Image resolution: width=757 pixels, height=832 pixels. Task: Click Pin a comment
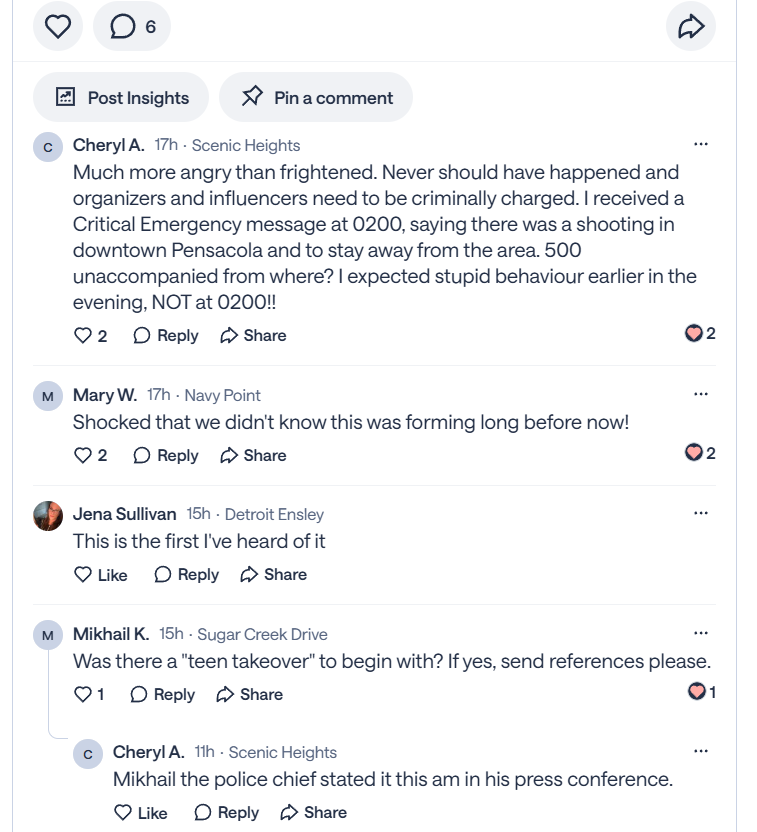[316, 98]
